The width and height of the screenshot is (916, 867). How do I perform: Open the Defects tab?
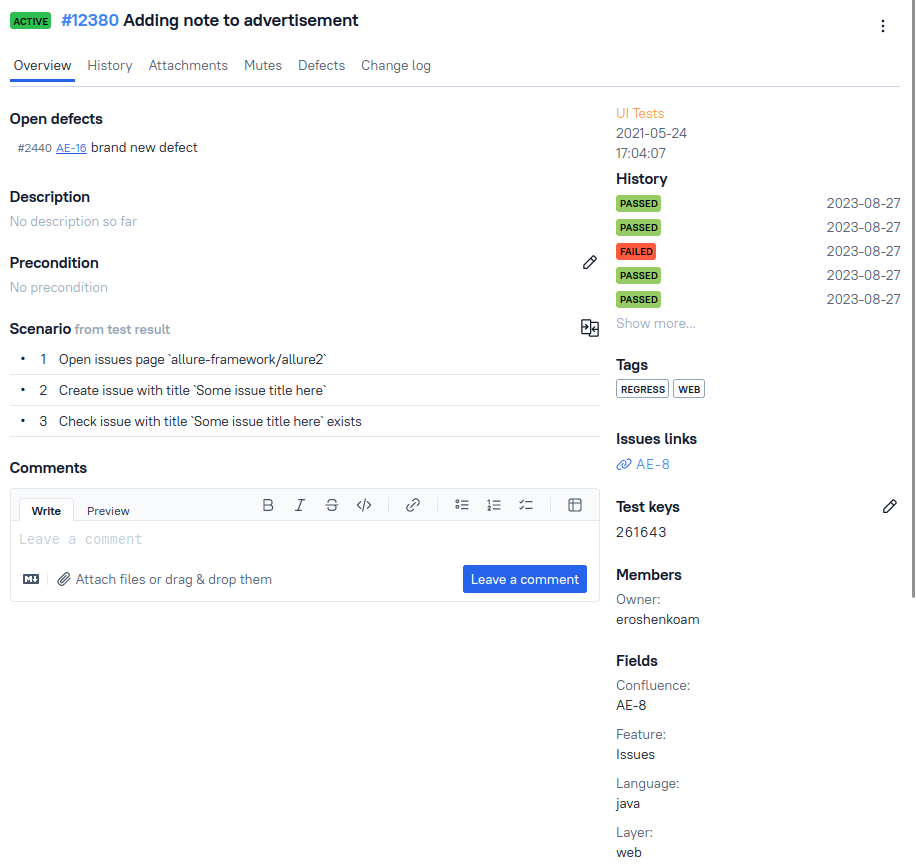321,65
